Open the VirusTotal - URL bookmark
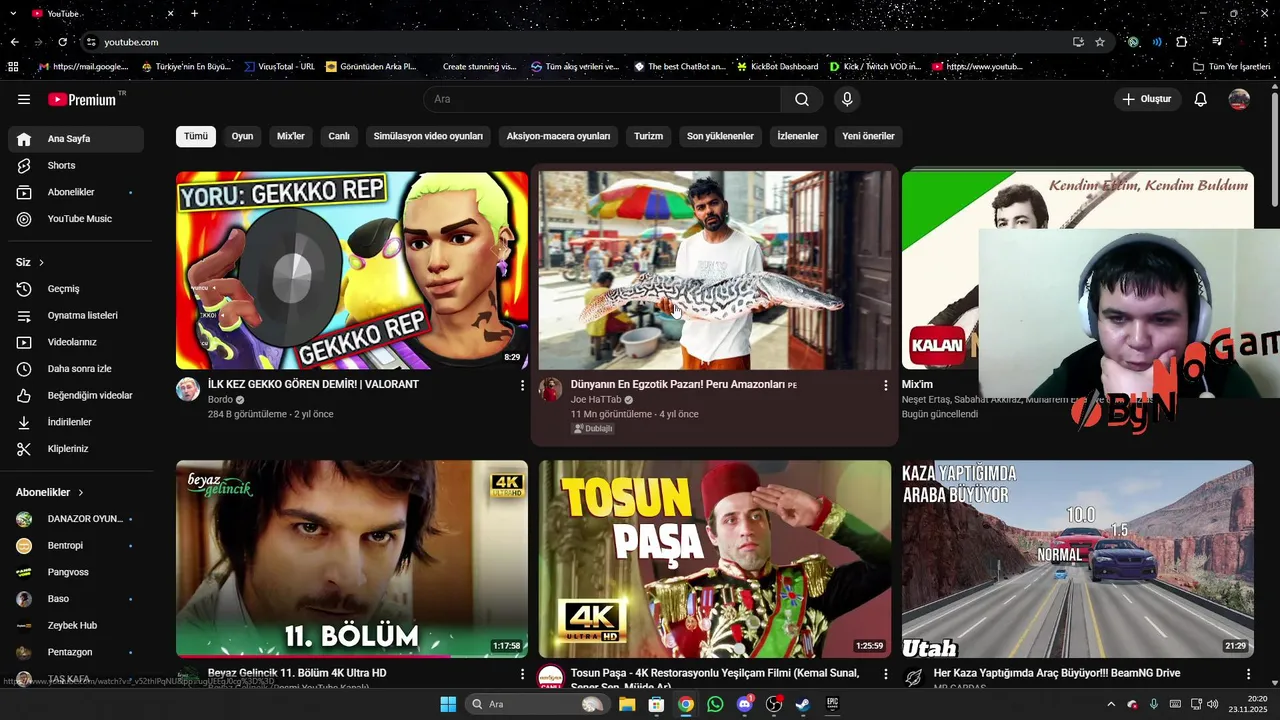This screenshot has height=720, width=1280. pyautogui.click(x=279, y=67)
